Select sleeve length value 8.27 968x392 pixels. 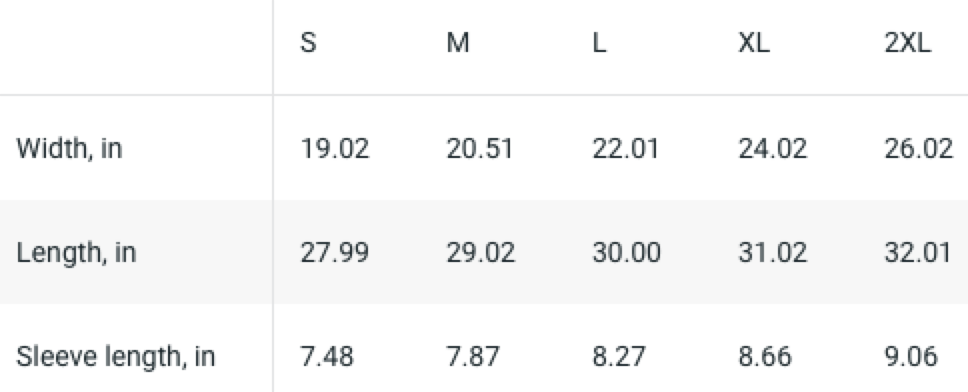pyautogui.click(x=619, y=356)
